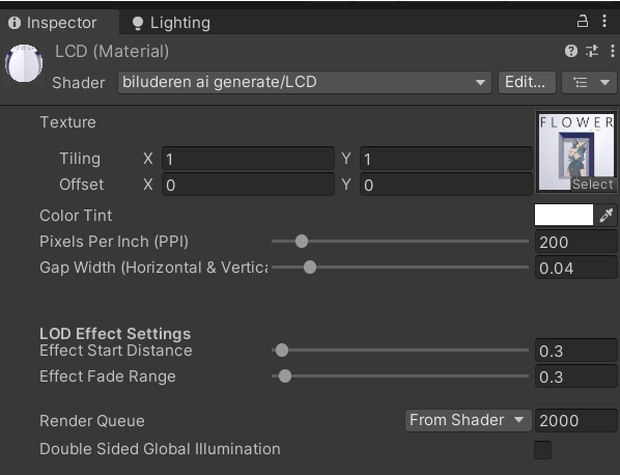The image size is (620, 475).
Task: Open the Shader dropdown biluderen ai generate/LCD
Action: click(304, 82)
